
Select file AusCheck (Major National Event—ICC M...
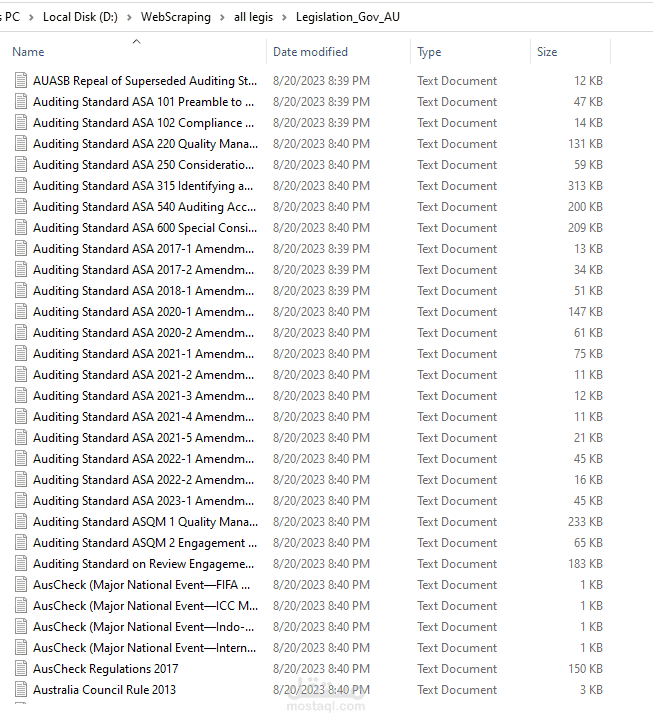[x=145, y=606]
